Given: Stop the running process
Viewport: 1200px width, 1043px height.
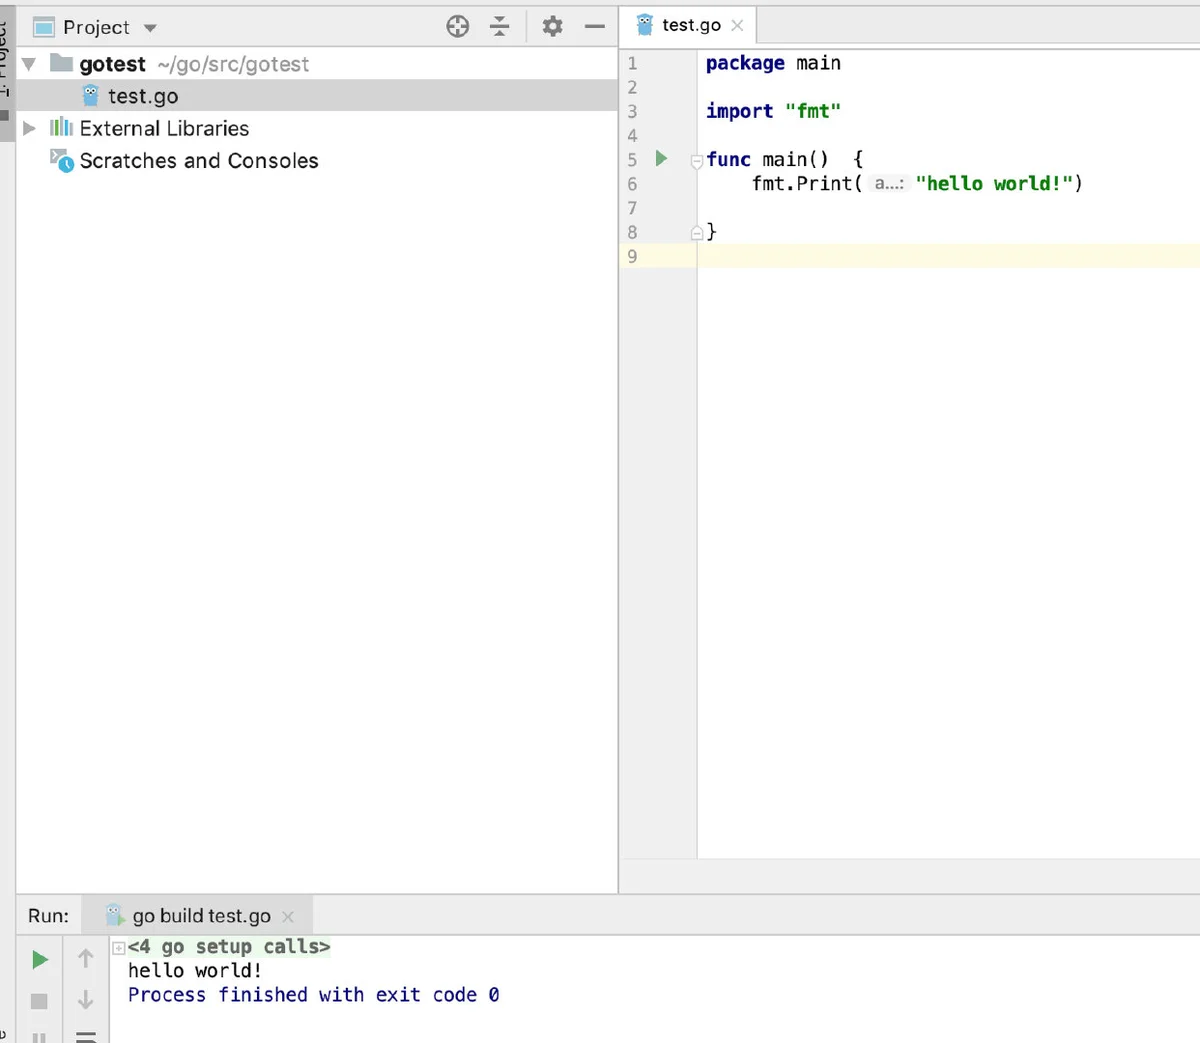Looking at the screenshot, I should tap(40, 1001).
